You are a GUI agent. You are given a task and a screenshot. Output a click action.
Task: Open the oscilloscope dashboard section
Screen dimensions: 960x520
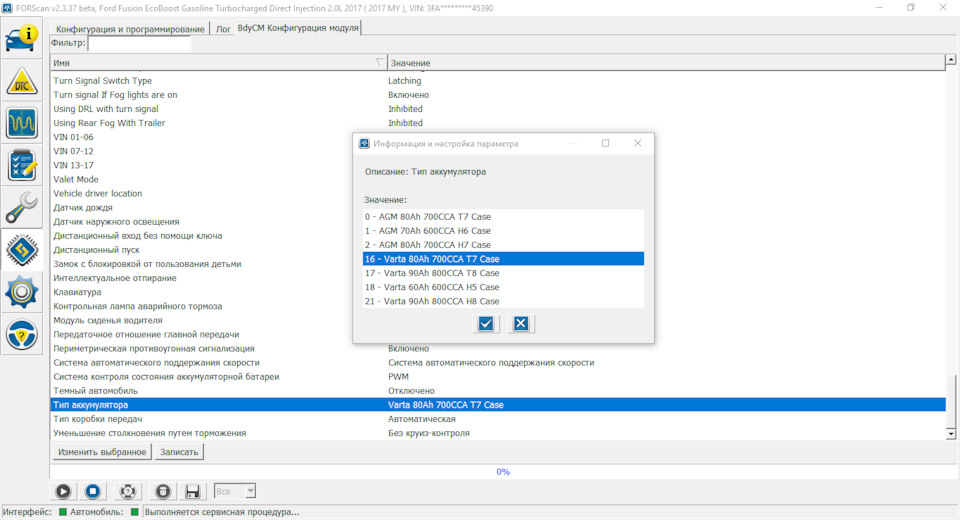(21, 123)
